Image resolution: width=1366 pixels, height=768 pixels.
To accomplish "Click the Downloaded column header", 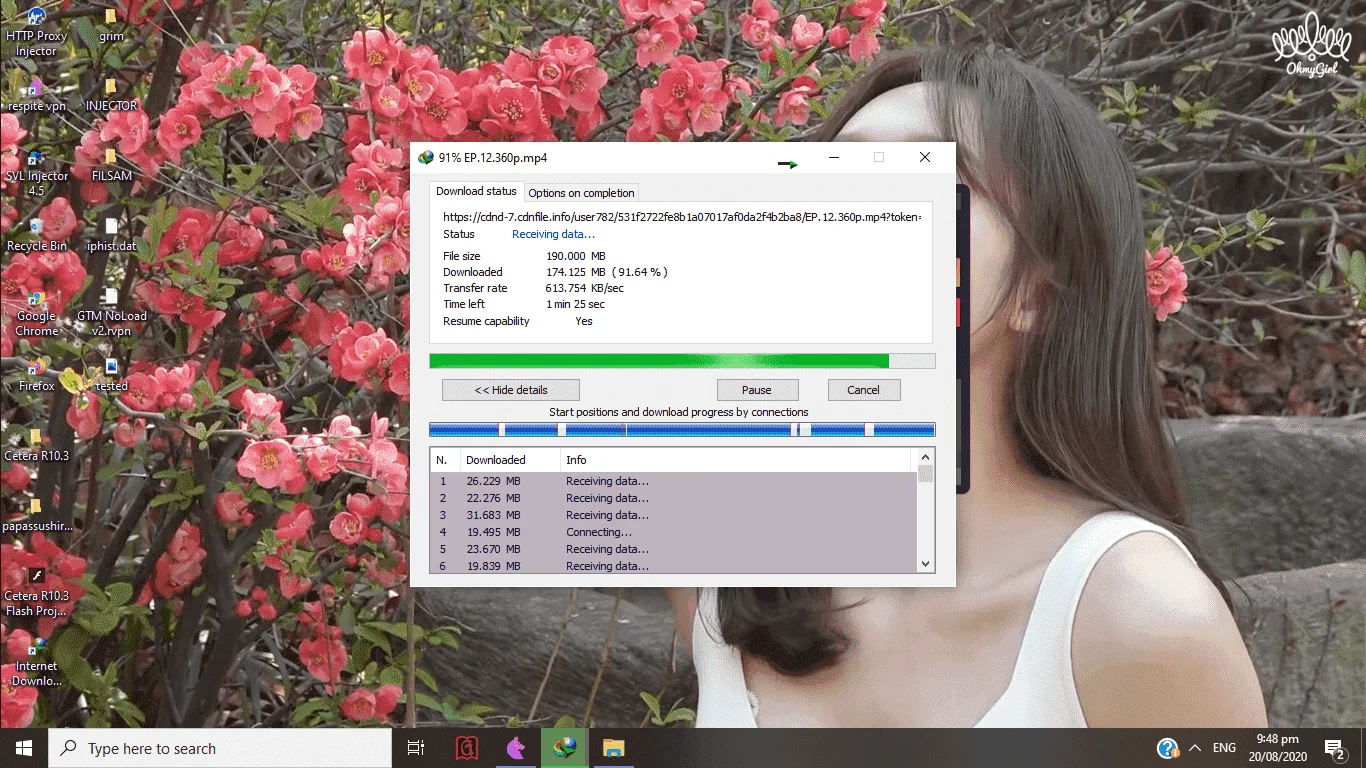I will [x=508, y=460].
